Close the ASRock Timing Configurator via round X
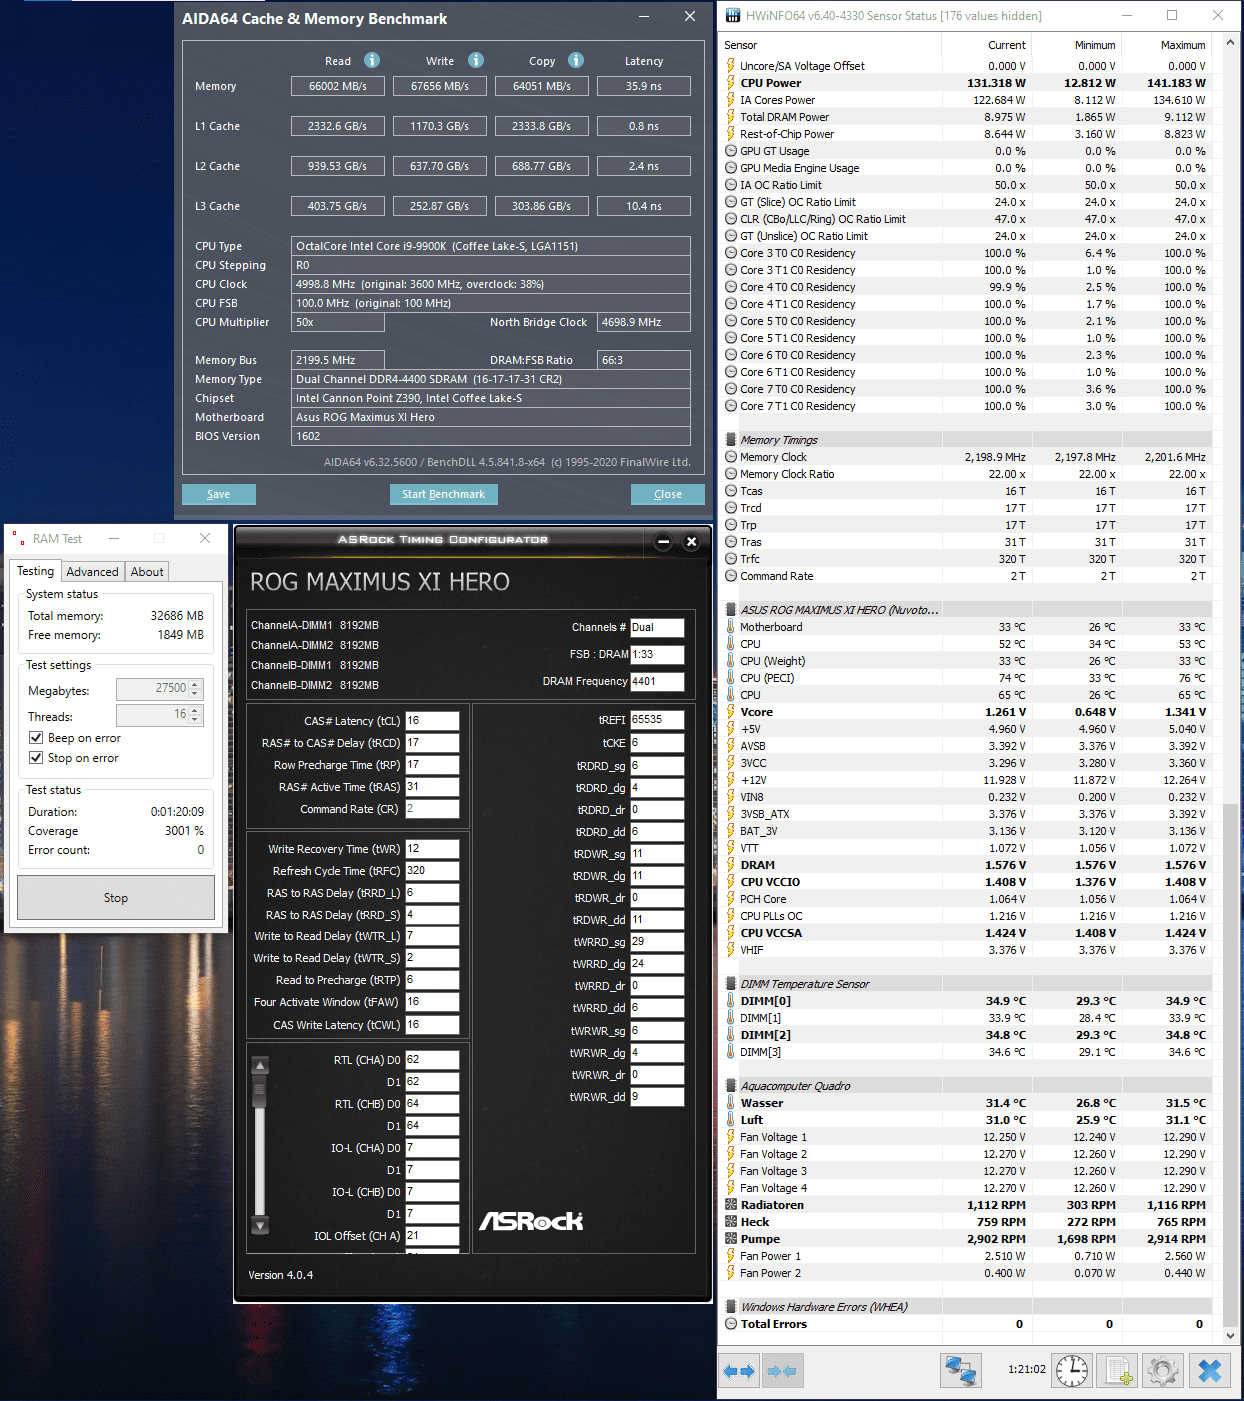Viewport: 1244px width, 1401px height. 691,542
